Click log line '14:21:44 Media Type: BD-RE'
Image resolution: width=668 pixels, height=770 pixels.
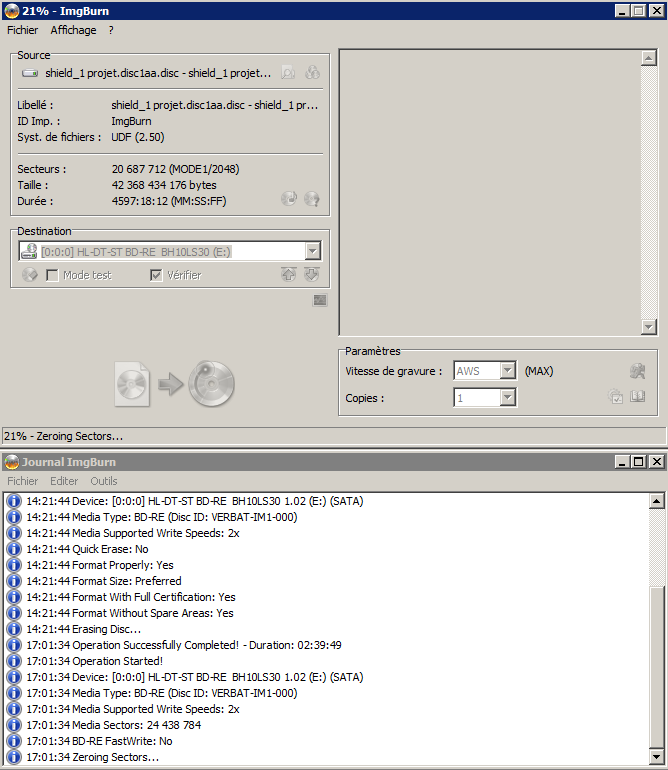coord(162,517)
